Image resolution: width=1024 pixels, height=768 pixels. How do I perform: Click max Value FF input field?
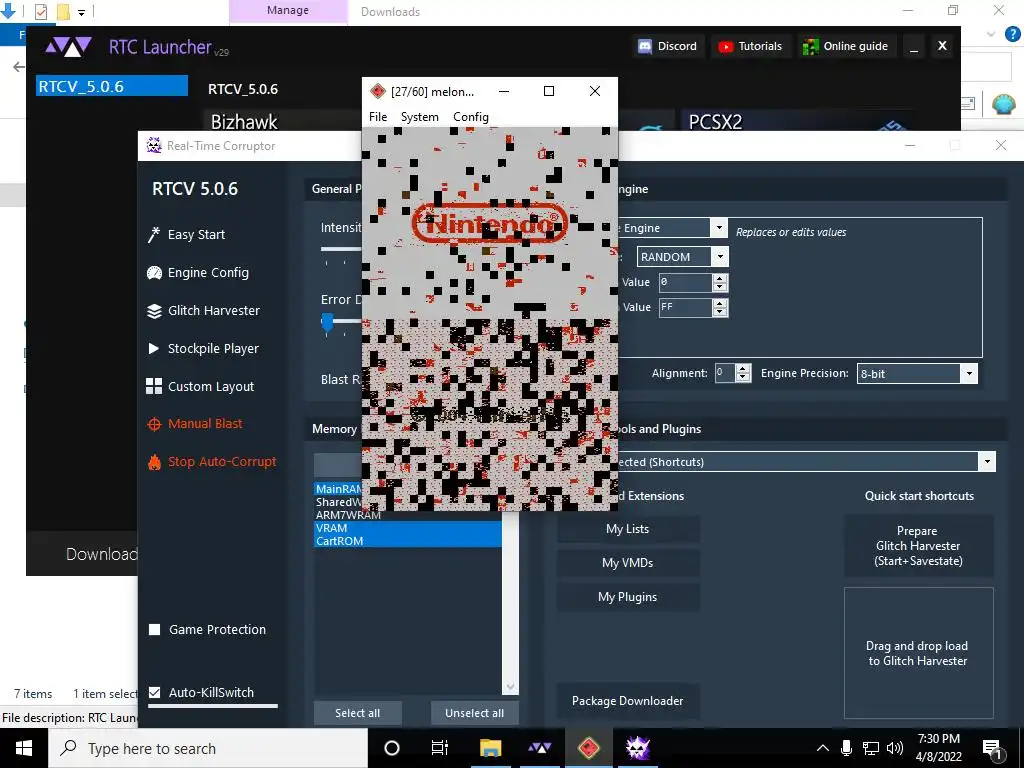pyautogui.click(x=685, y=307)
